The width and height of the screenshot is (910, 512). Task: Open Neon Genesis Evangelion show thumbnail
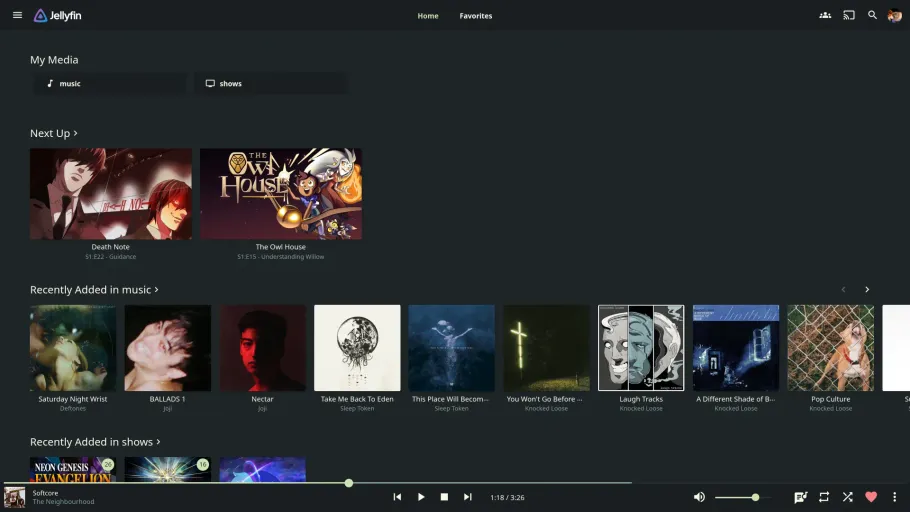point(73,470)
